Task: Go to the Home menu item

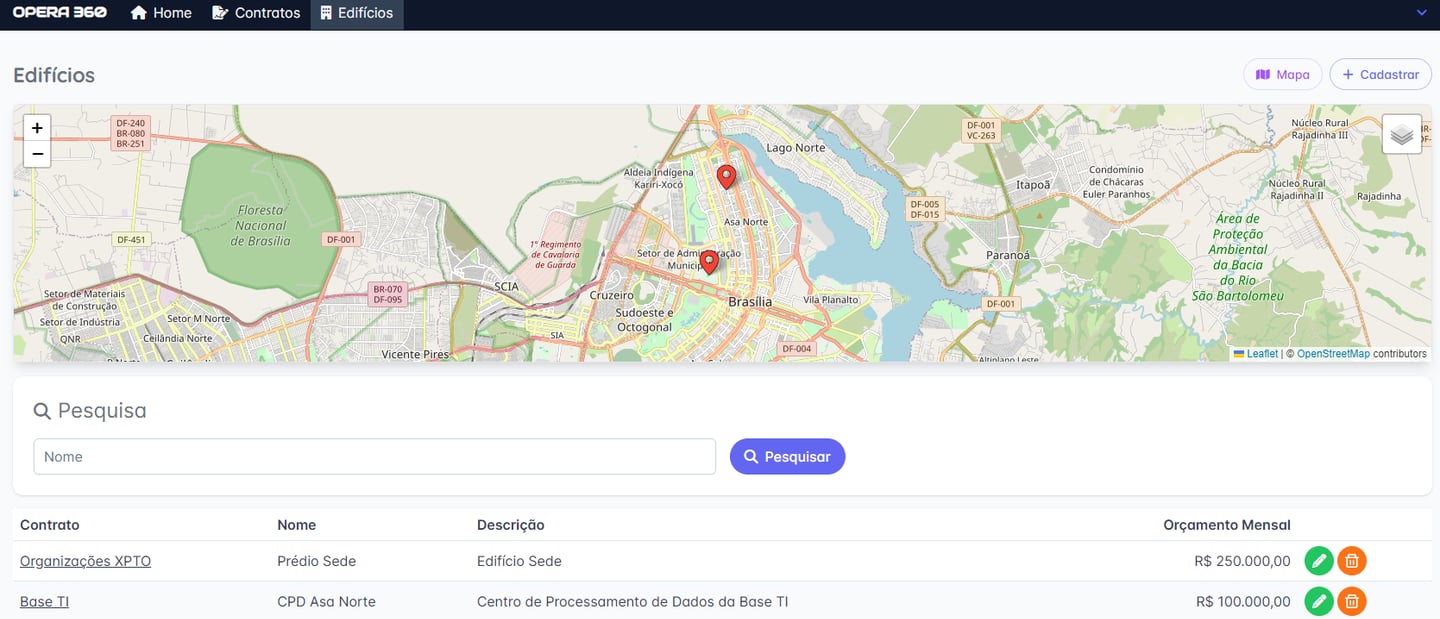Action: coord(161,14)
